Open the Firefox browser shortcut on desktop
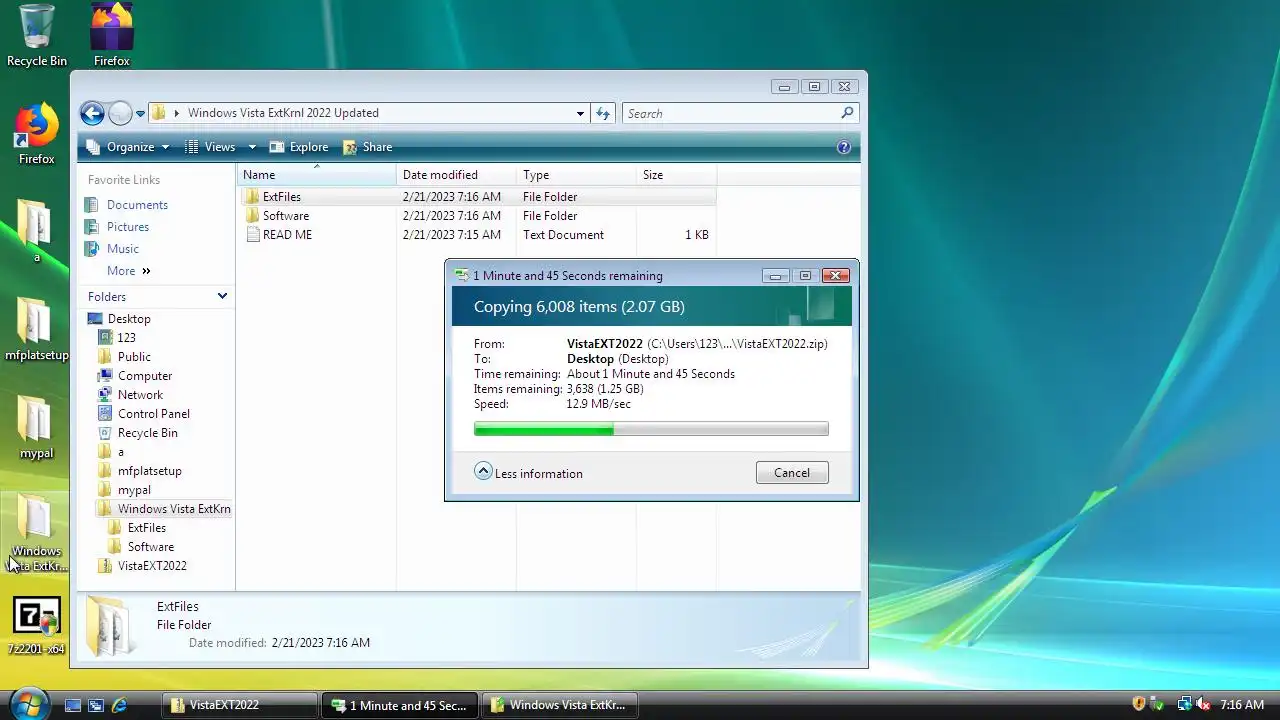 pos(37,134)
